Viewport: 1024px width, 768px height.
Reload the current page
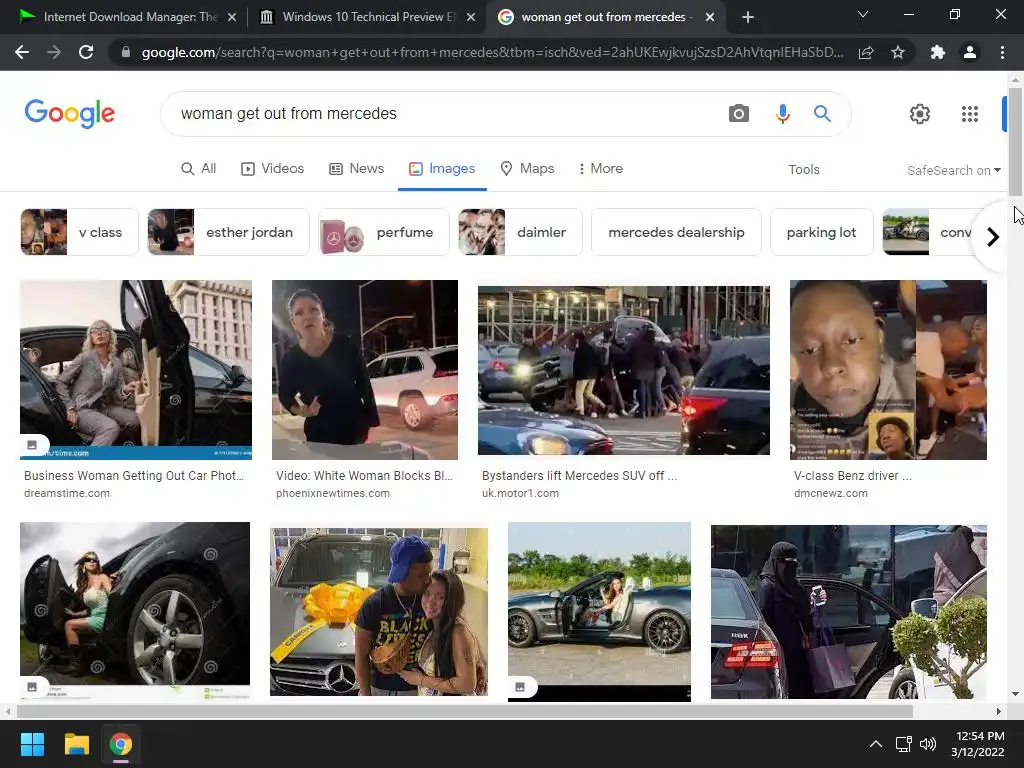(86, 52)
